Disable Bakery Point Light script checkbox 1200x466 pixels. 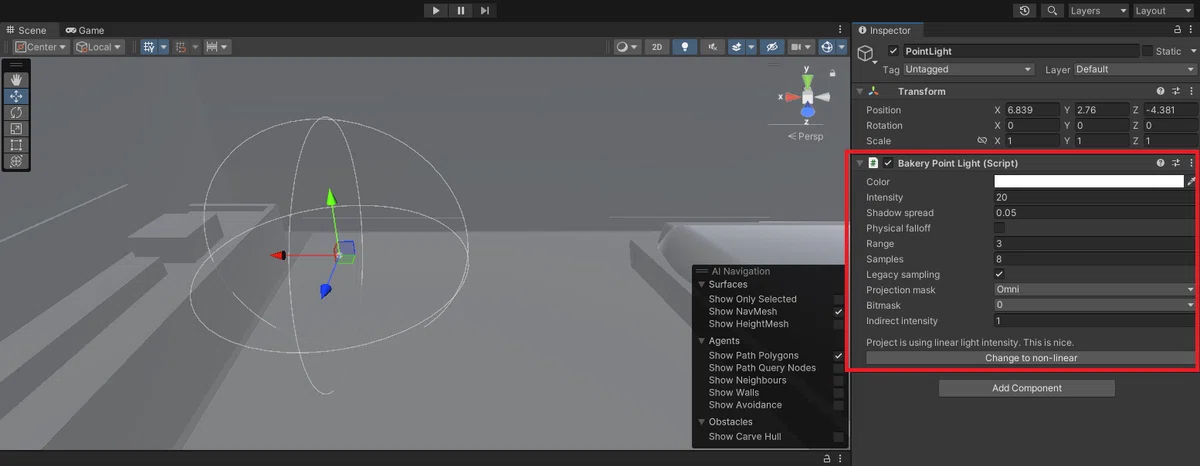click(888, 162)
